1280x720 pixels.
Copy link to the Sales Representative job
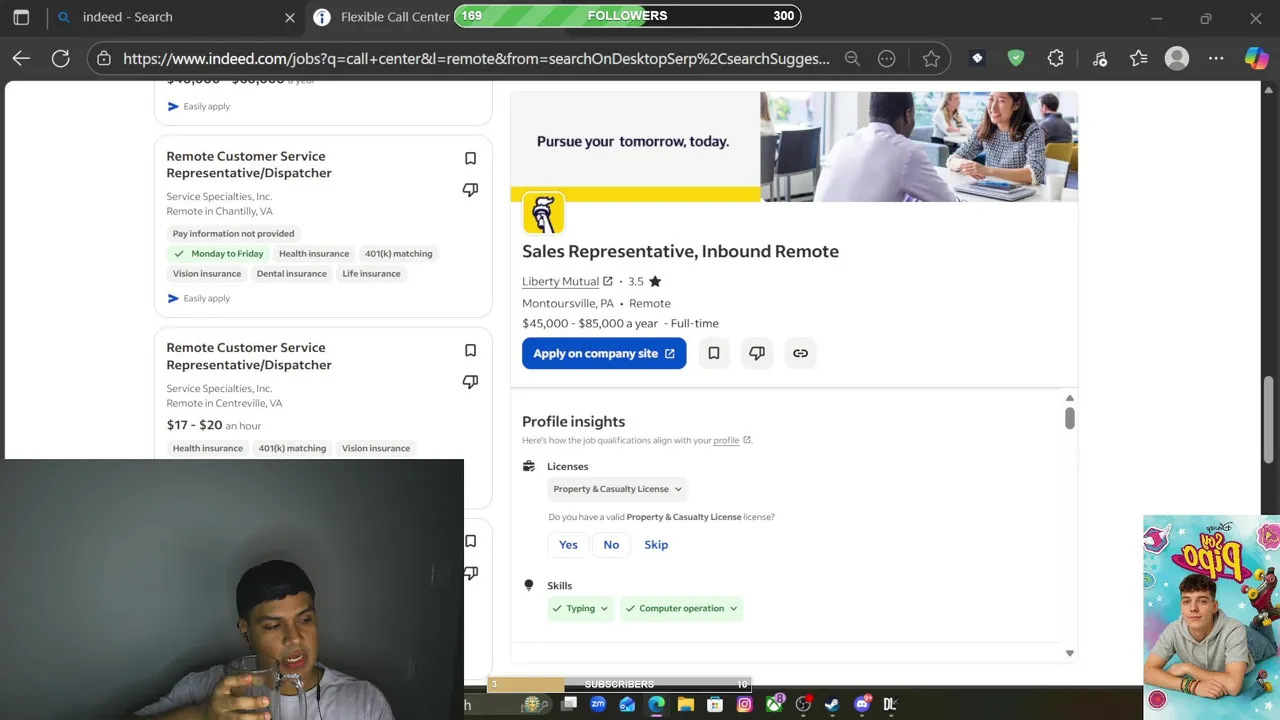click(x=800, y=353)
